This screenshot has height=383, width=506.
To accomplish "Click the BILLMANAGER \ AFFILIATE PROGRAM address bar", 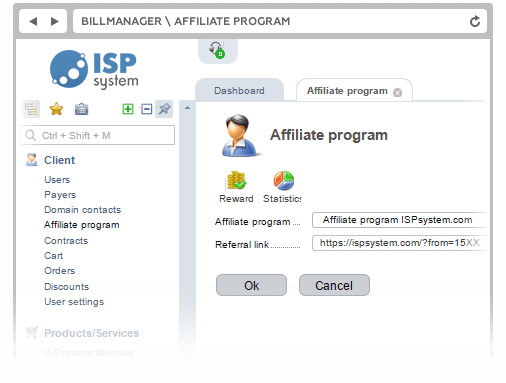I will (x=280, y=21).
